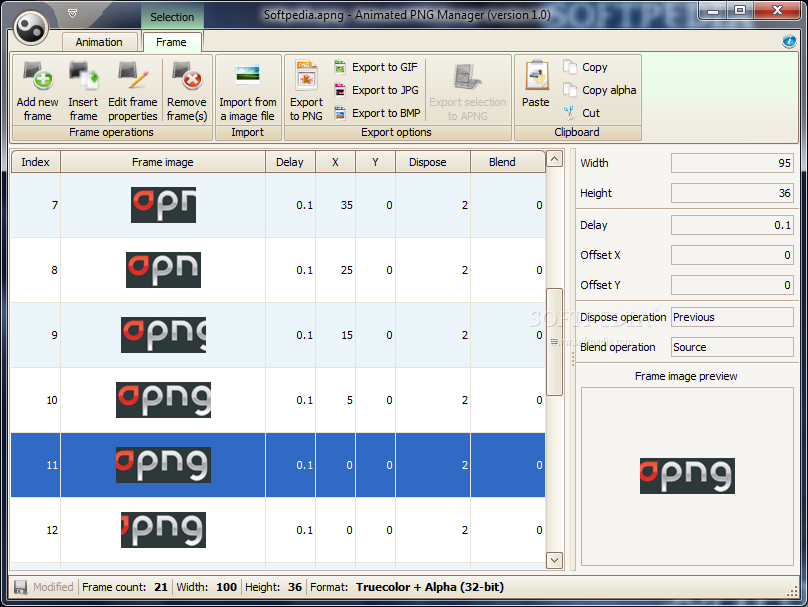The height and width of the screenshot is (607, 808).
Task: Export frame to PNG
Action: pyautogui.click(x=306, y=91)
